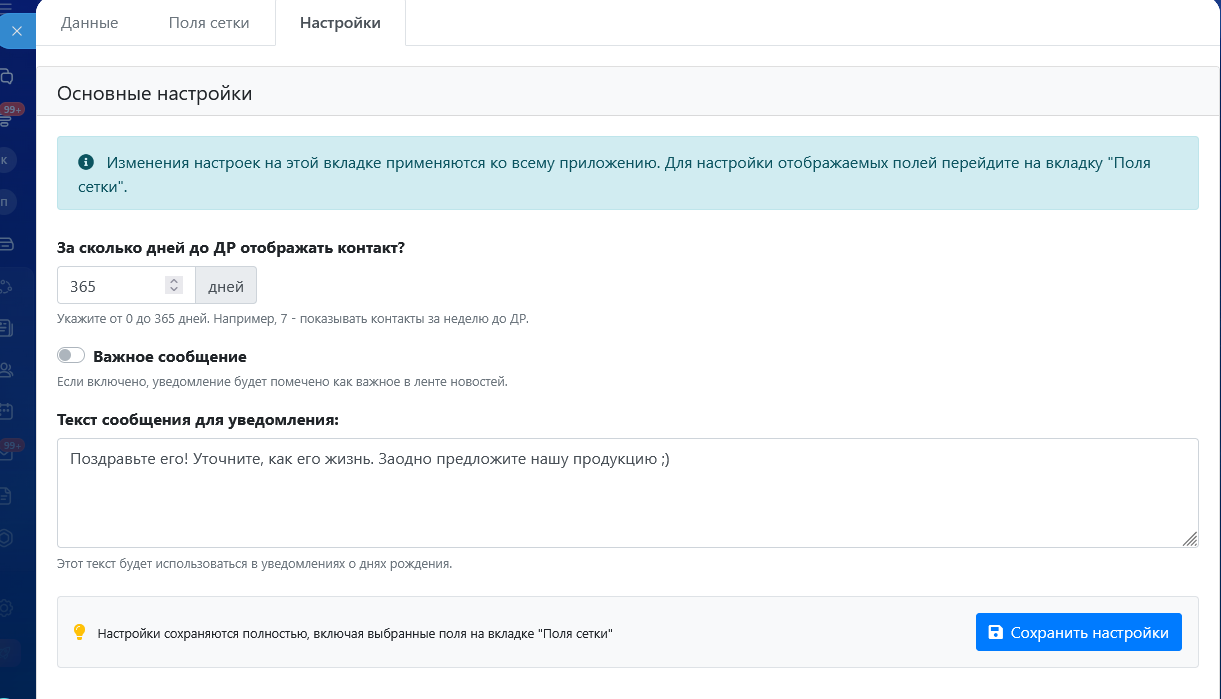This screenshot has width=1221, height=699.
Task: Open the "Поля сетки" tab
Action: click(x=209, y=23)
